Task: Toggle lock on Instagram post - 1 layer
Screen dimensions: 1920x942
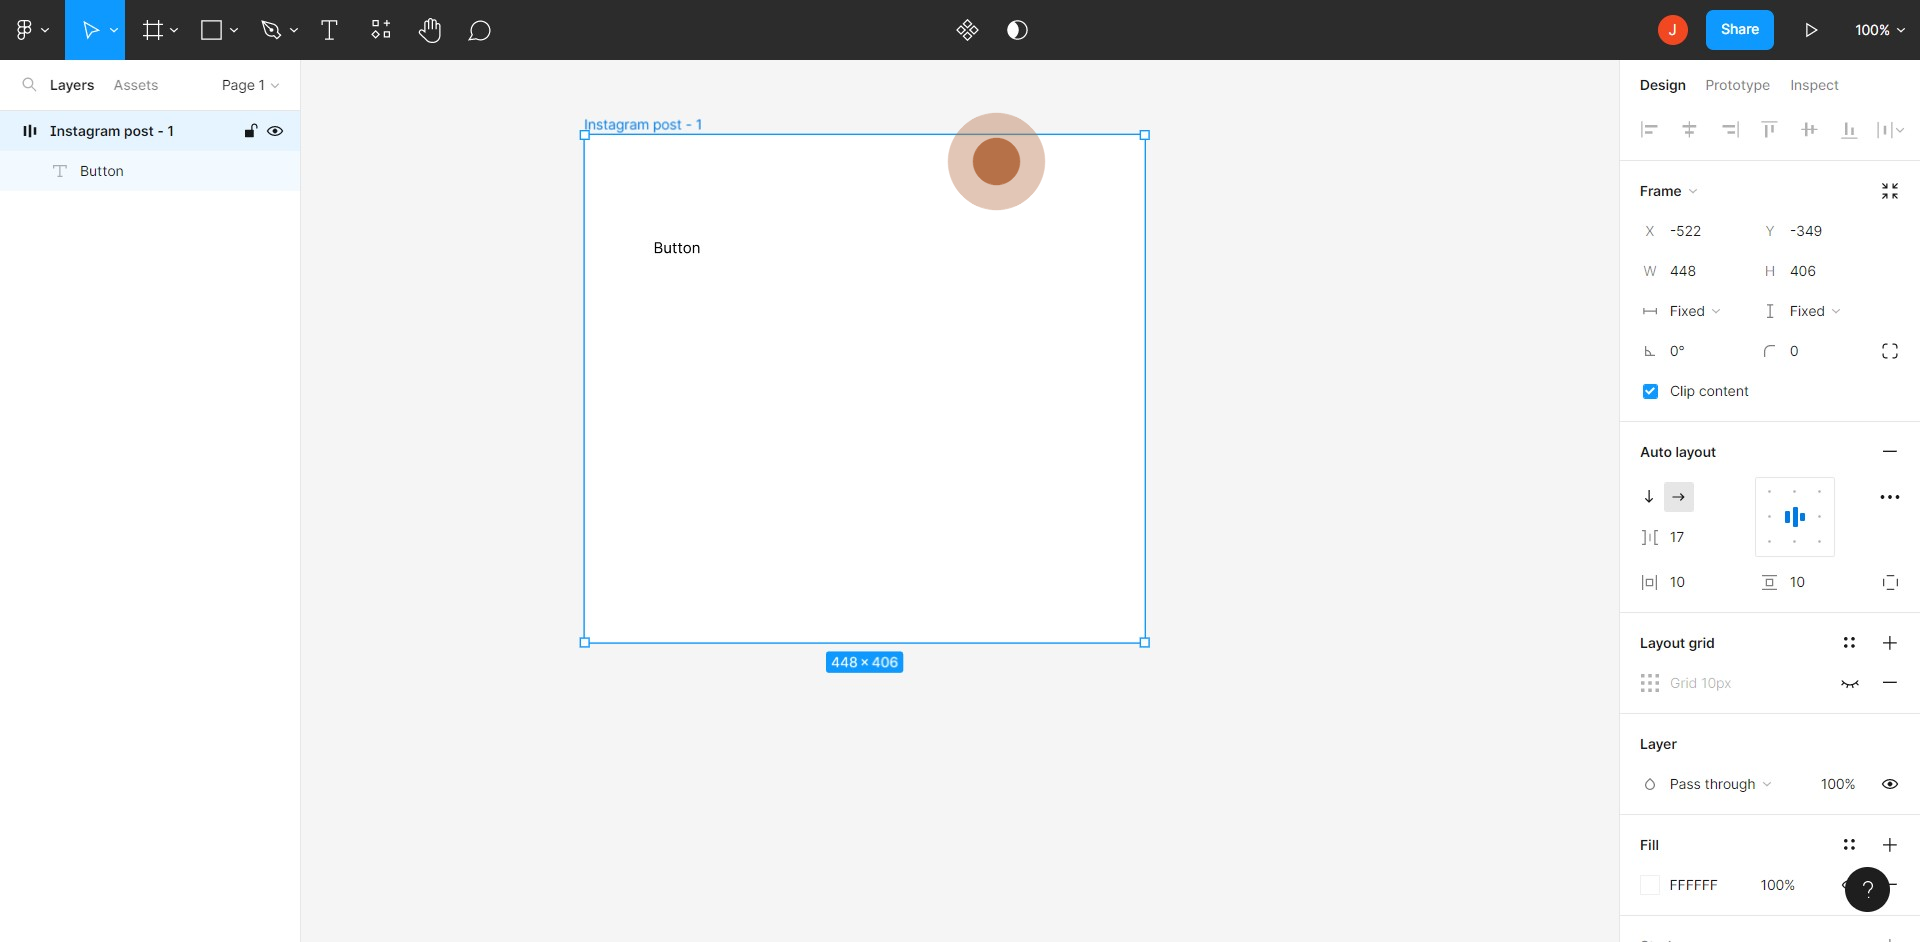Action: tap(251, 131)
